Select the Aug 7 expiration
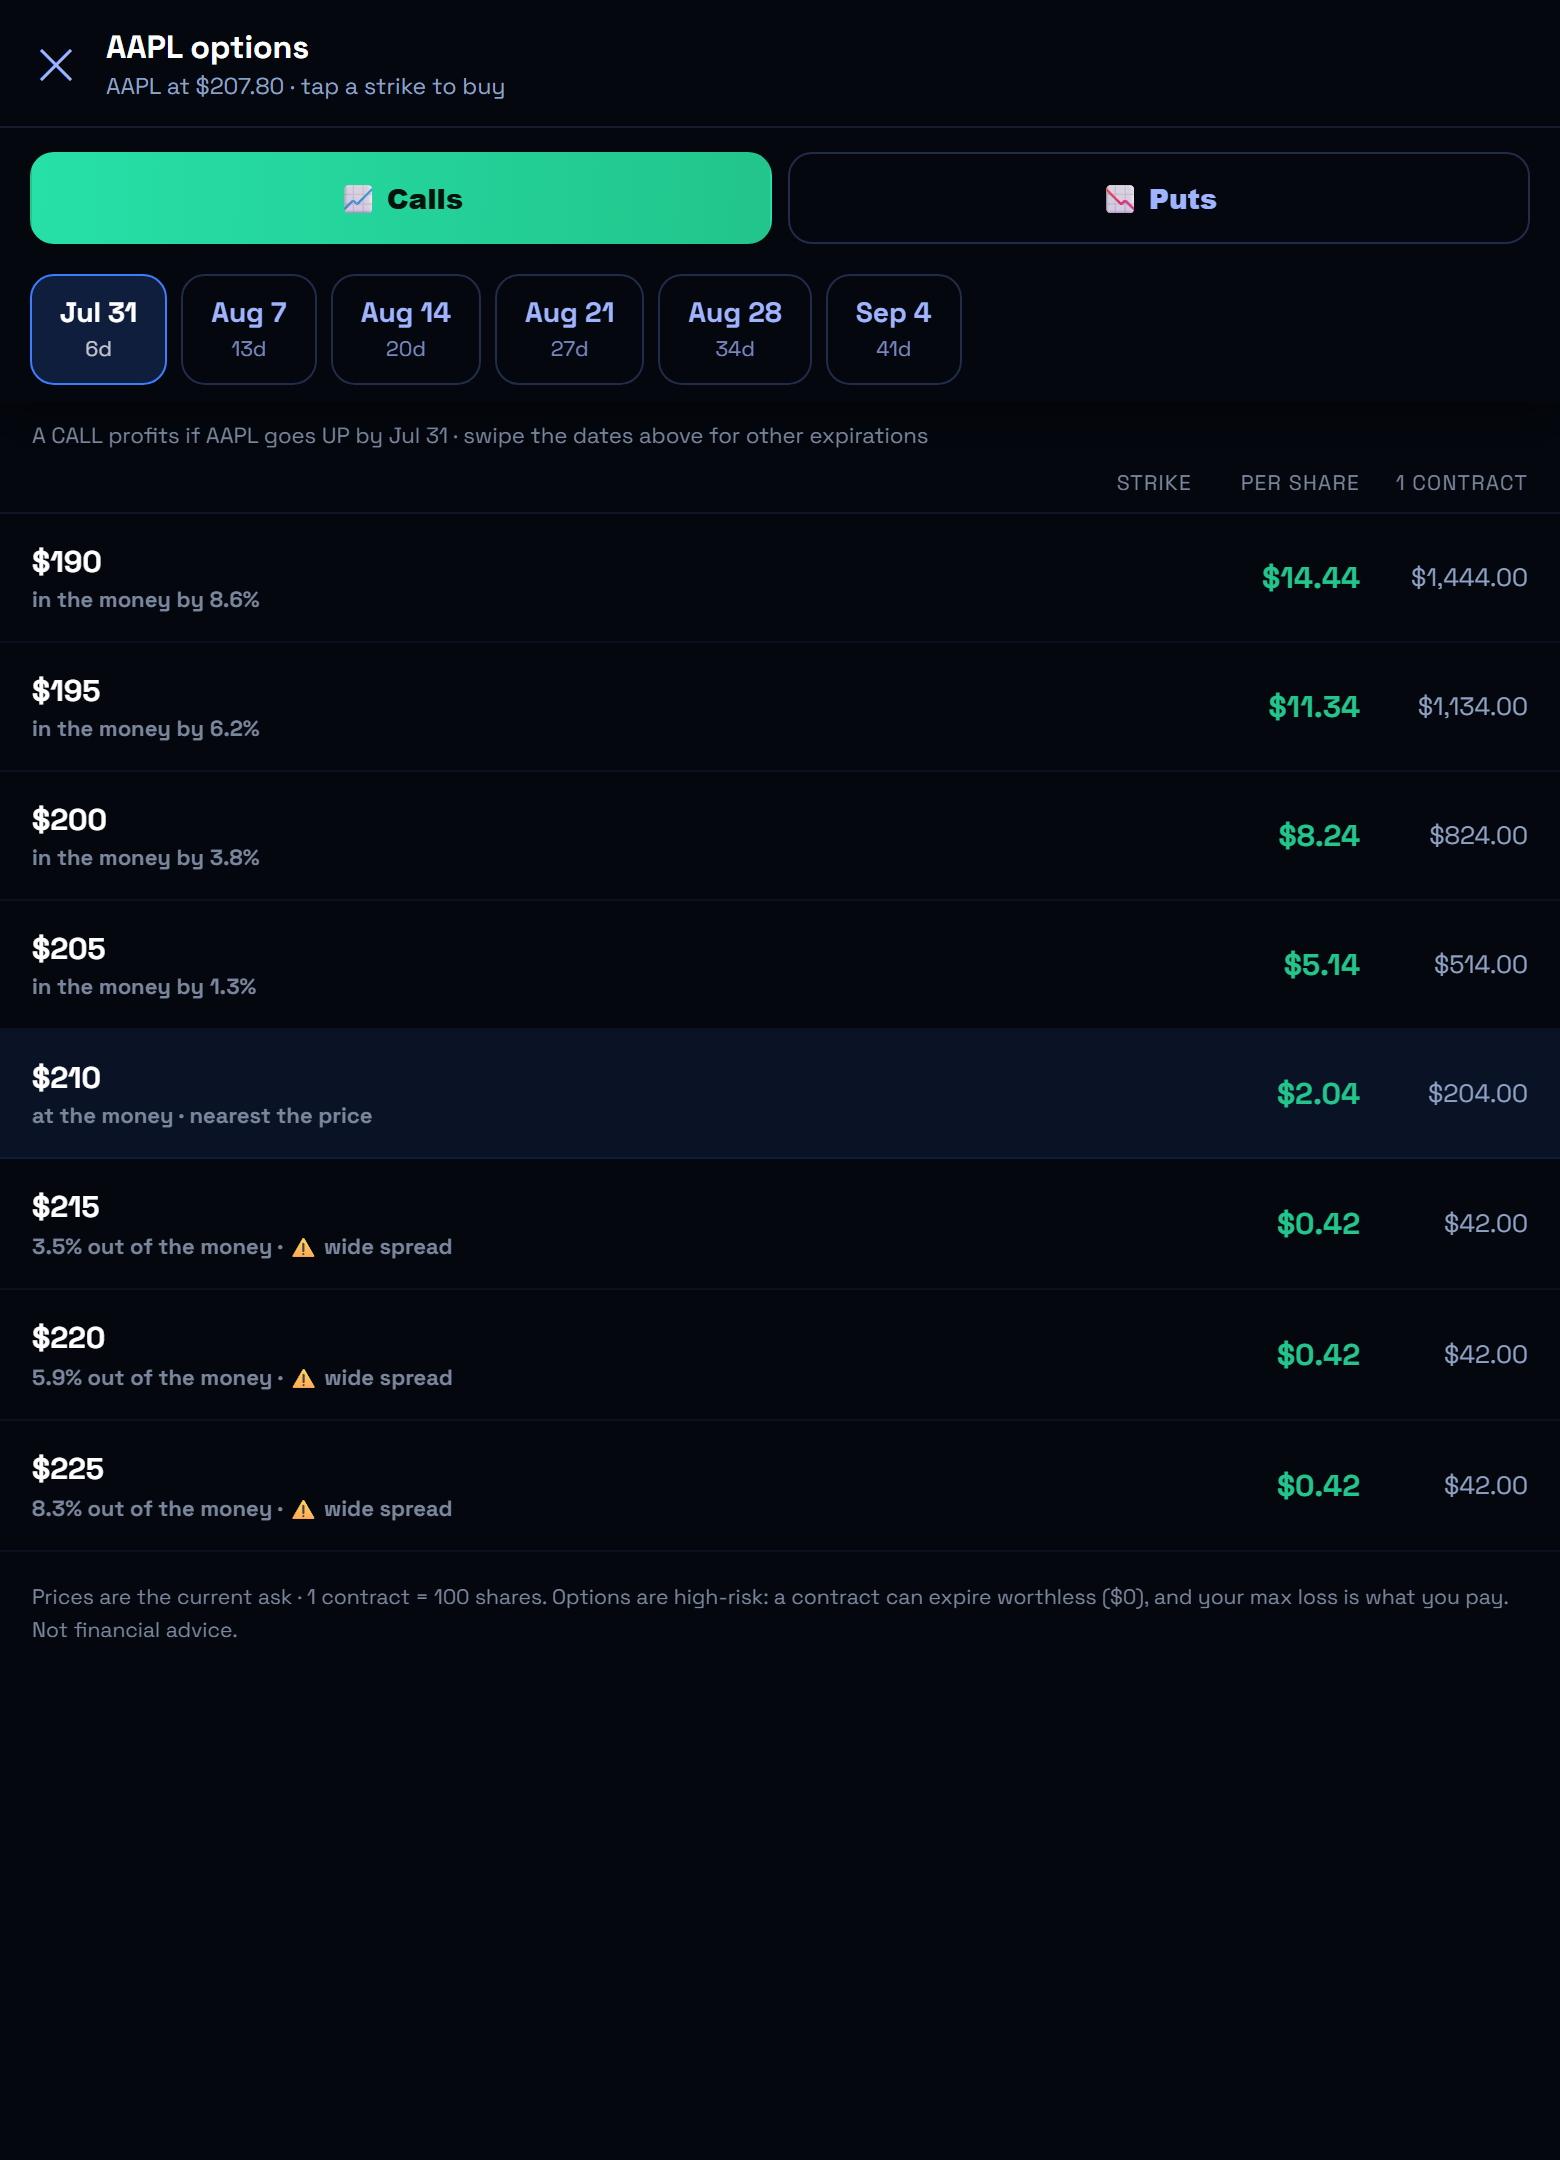1560x2160 pixels. tap(249, 329)
